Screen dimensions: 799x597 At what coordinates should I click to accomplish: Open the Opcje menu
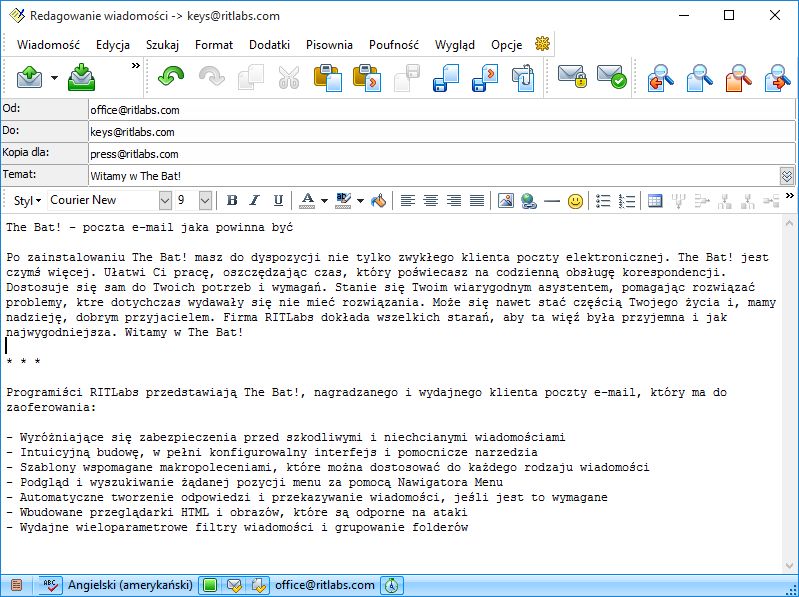[507, 45]
